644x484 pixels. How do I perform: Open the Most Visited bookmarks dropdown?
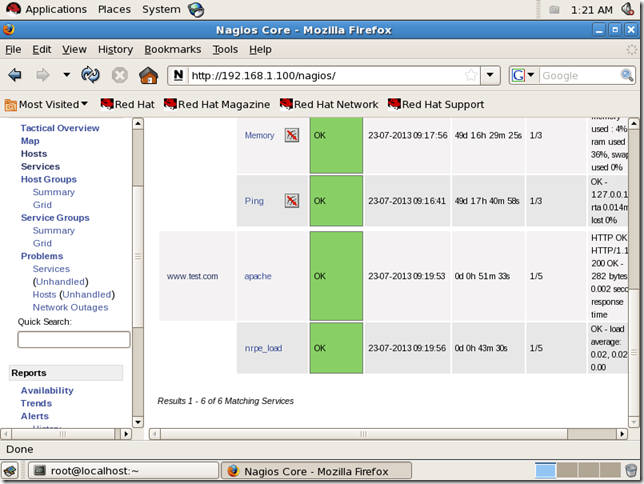pos(46,105)
